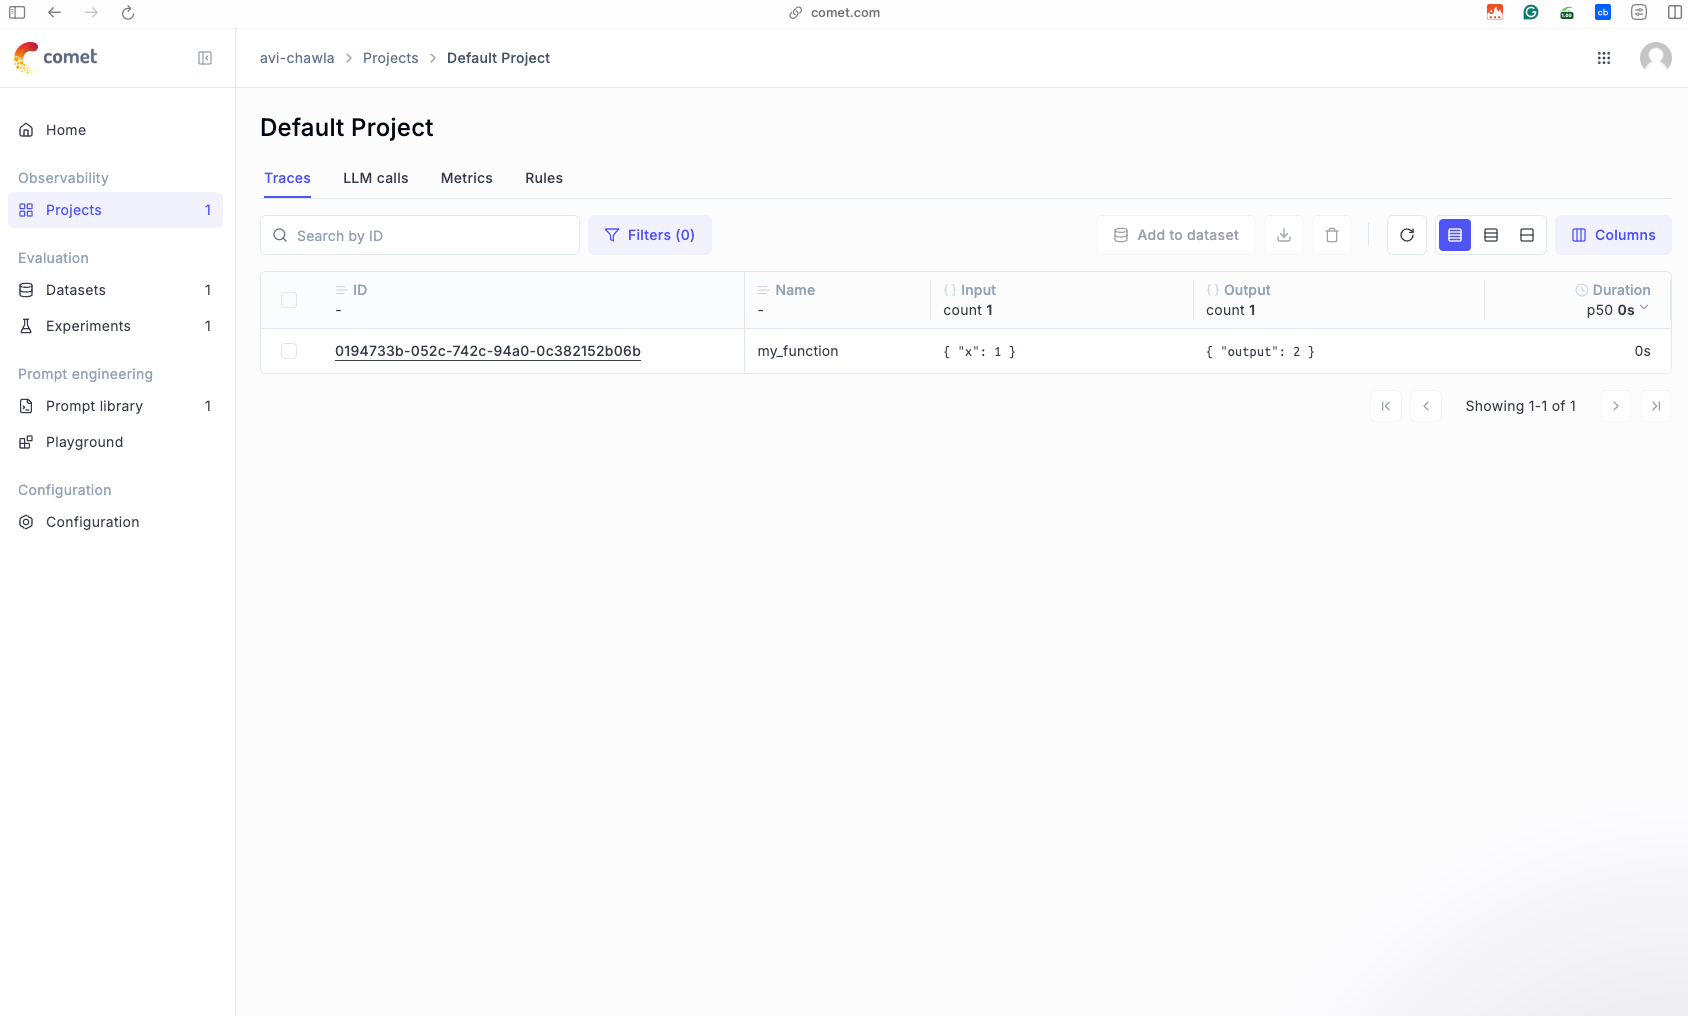Switch to large row height view
Viewport: 1688px width, 1016px height.
coord(1527,235)
